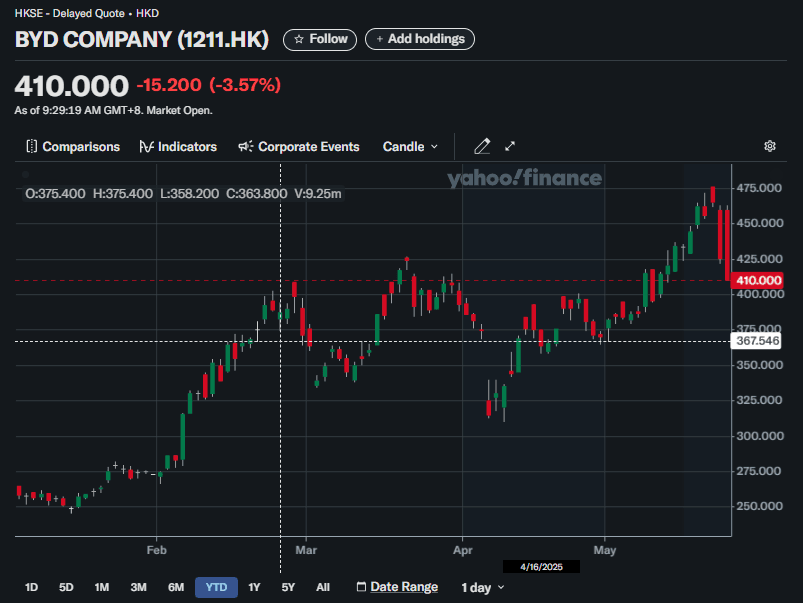The height and width of the screenshot is (603, 803).
Task: Click the Follow star button
Action: tap(320, 39)
